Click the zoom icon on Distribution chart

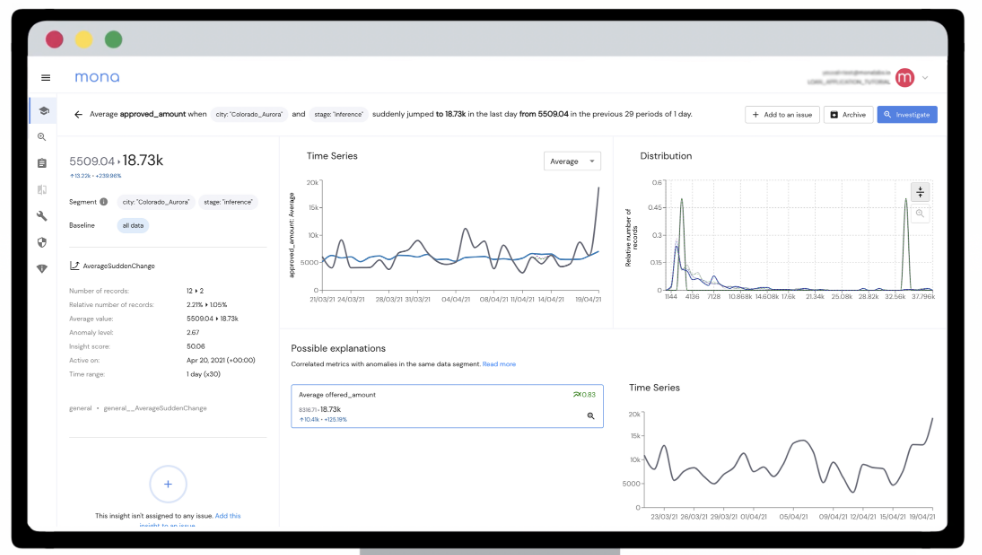tap(921, 214)
